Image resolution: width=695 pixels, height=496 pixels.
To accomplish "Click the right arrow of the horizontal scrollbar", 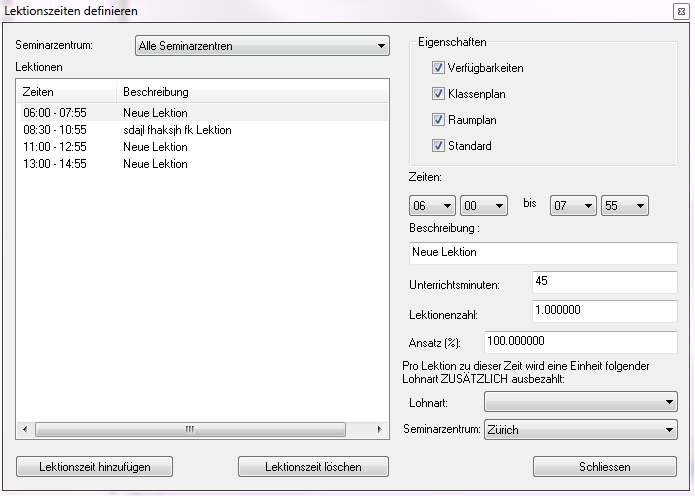I will coord(378,429).
